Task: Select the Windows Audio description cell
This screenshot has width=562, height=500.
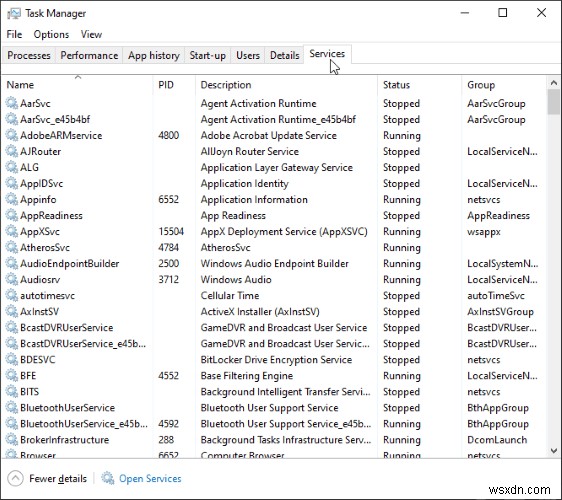Action: [236, 280]
